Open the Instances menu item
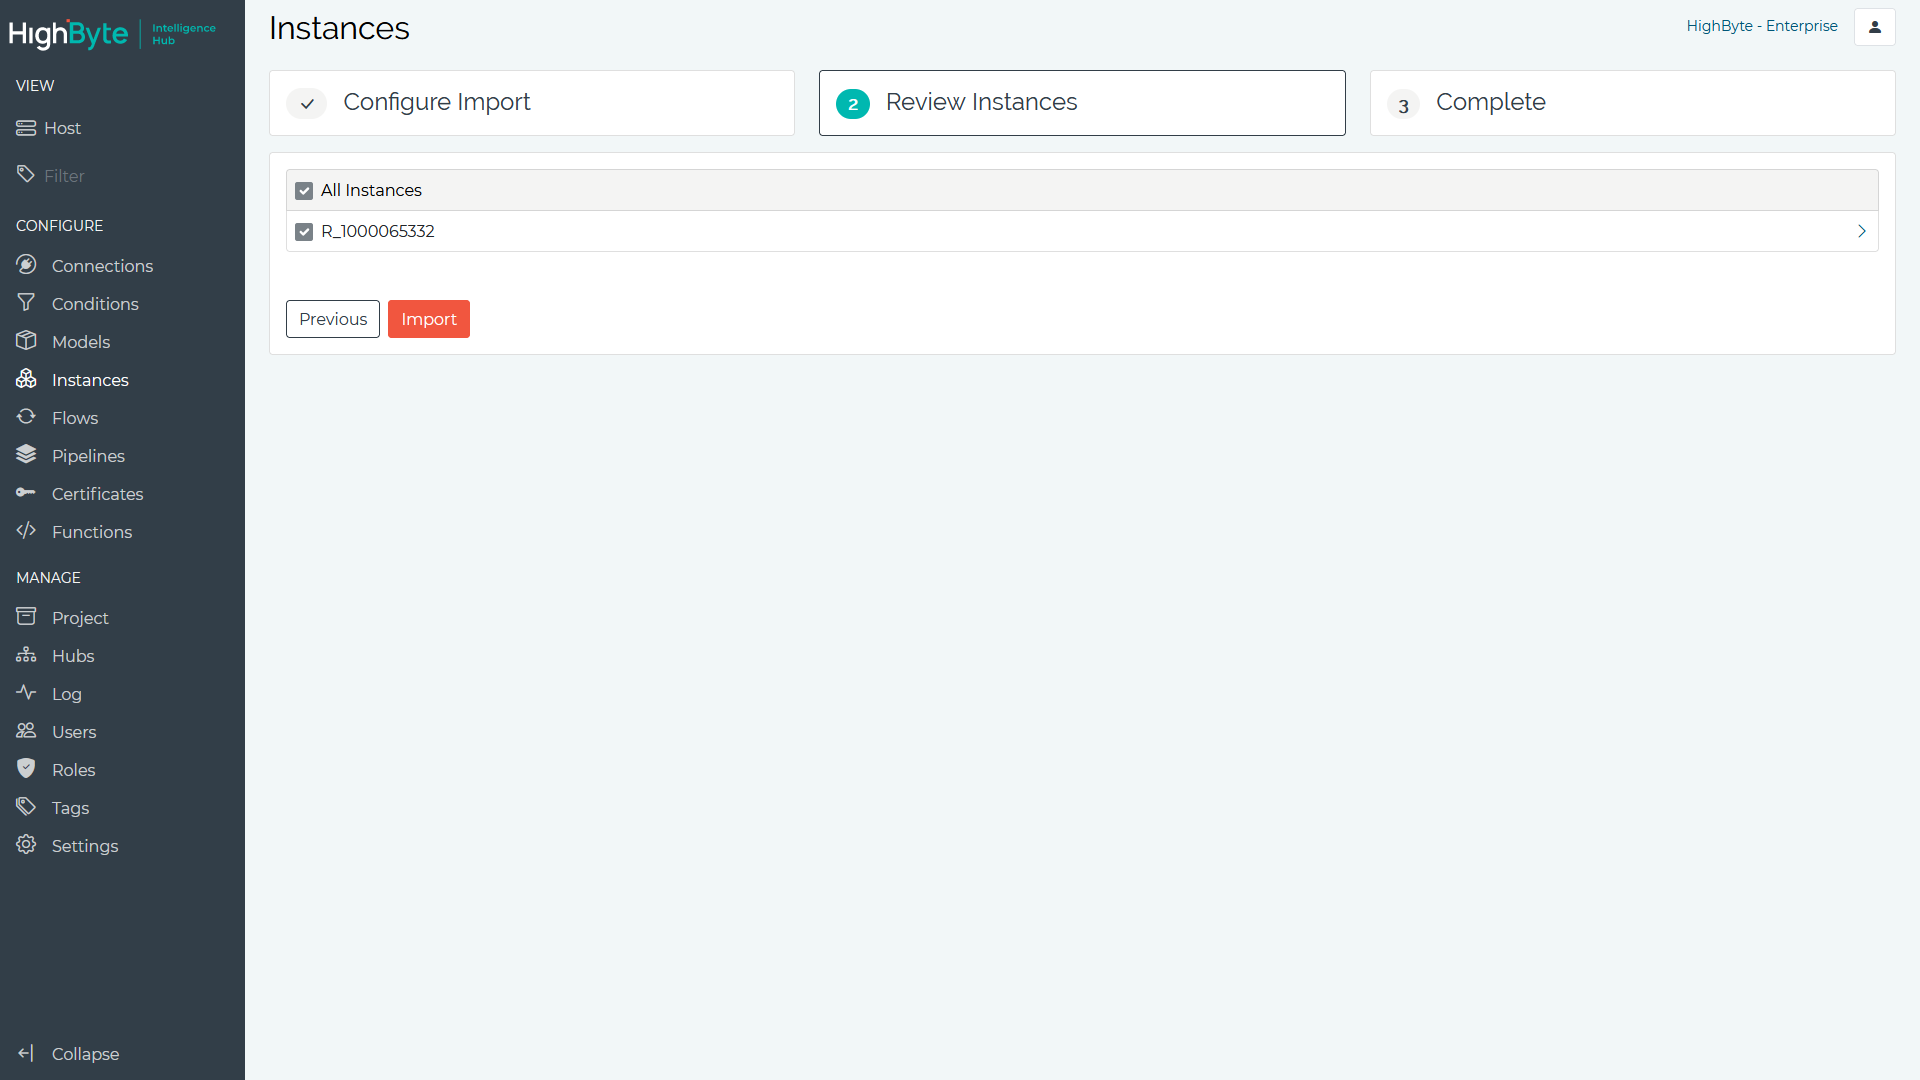 point(90,379)
